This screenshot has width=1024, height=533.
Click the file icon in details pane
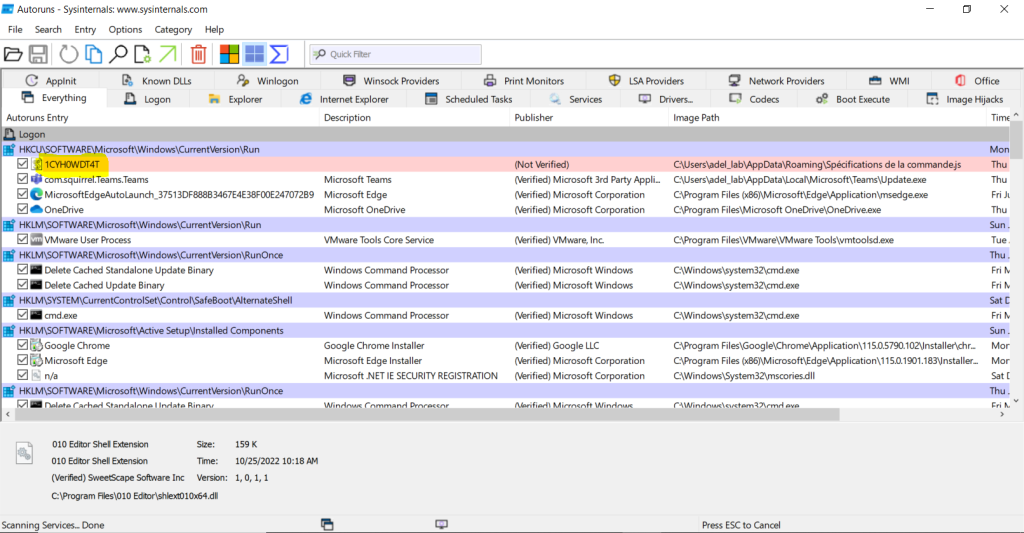24,453
